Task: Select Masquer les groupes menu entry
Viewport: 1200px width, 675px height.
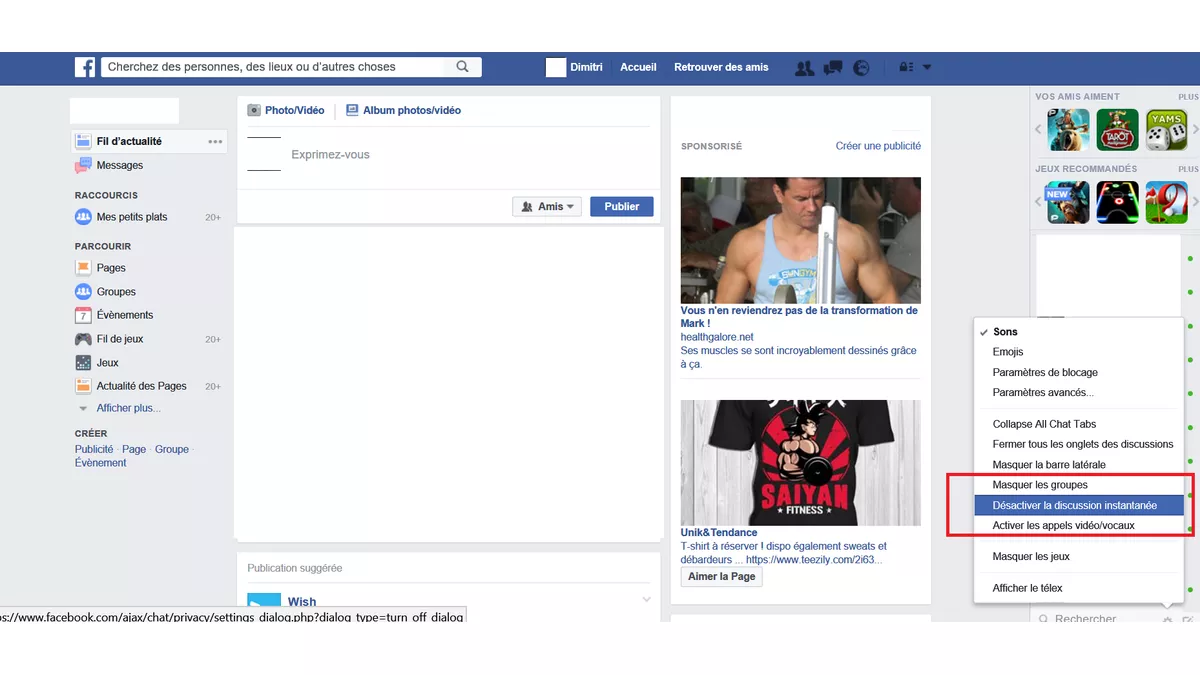Action: point(1039,485)
